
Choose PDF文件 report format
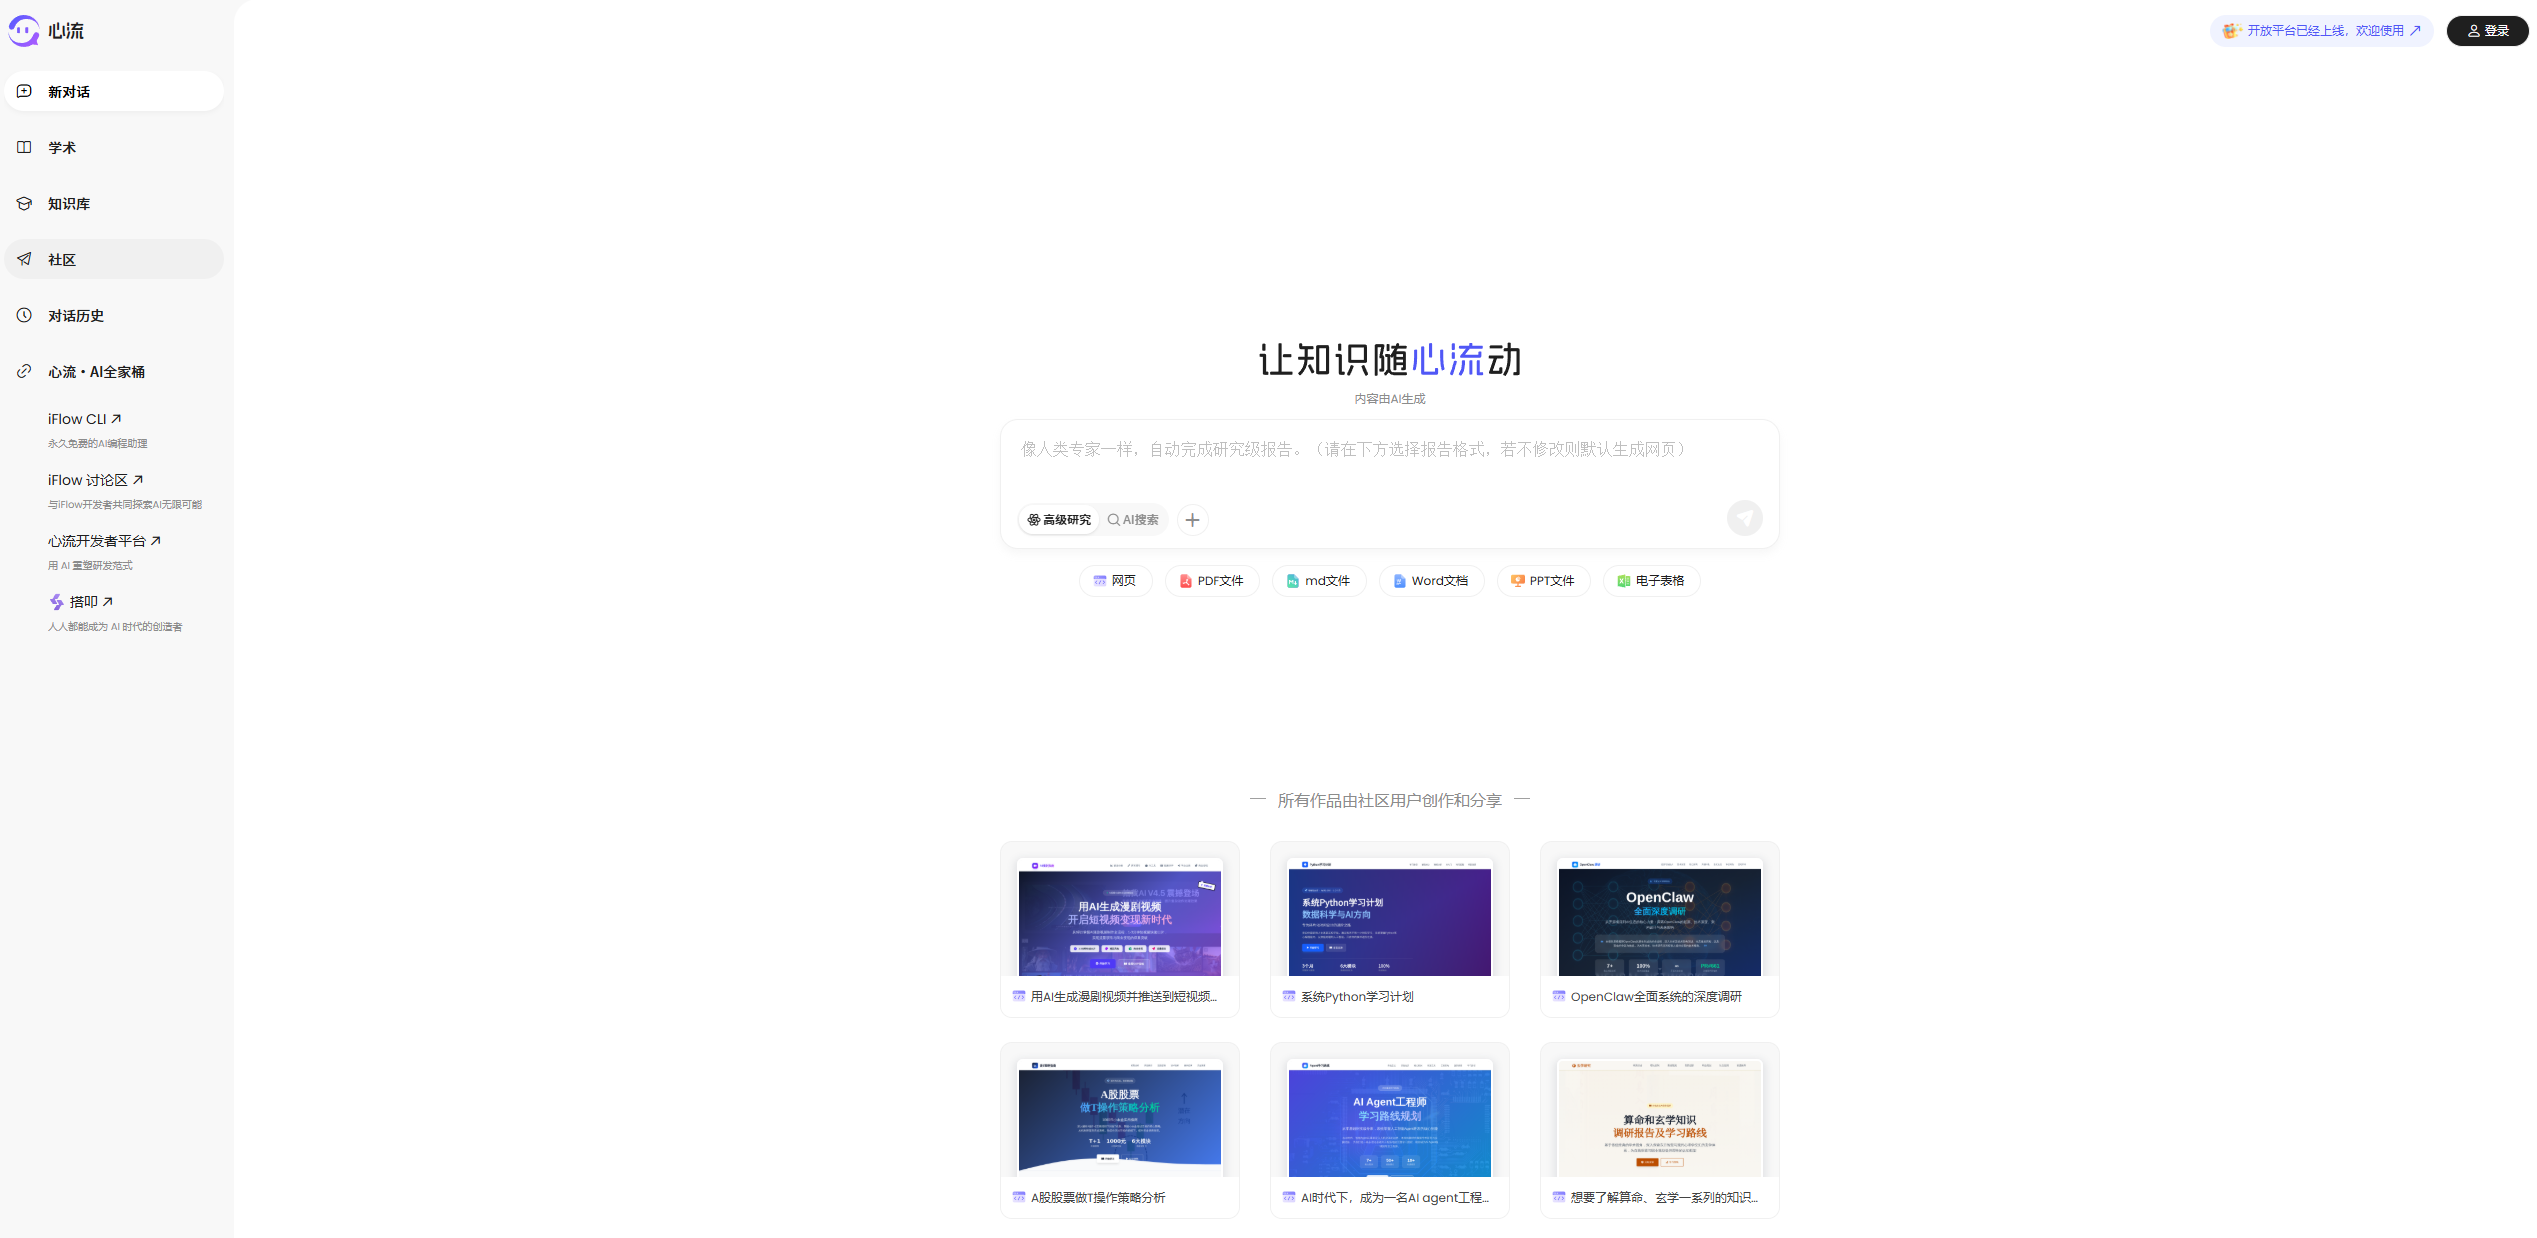coord(1212,581)
